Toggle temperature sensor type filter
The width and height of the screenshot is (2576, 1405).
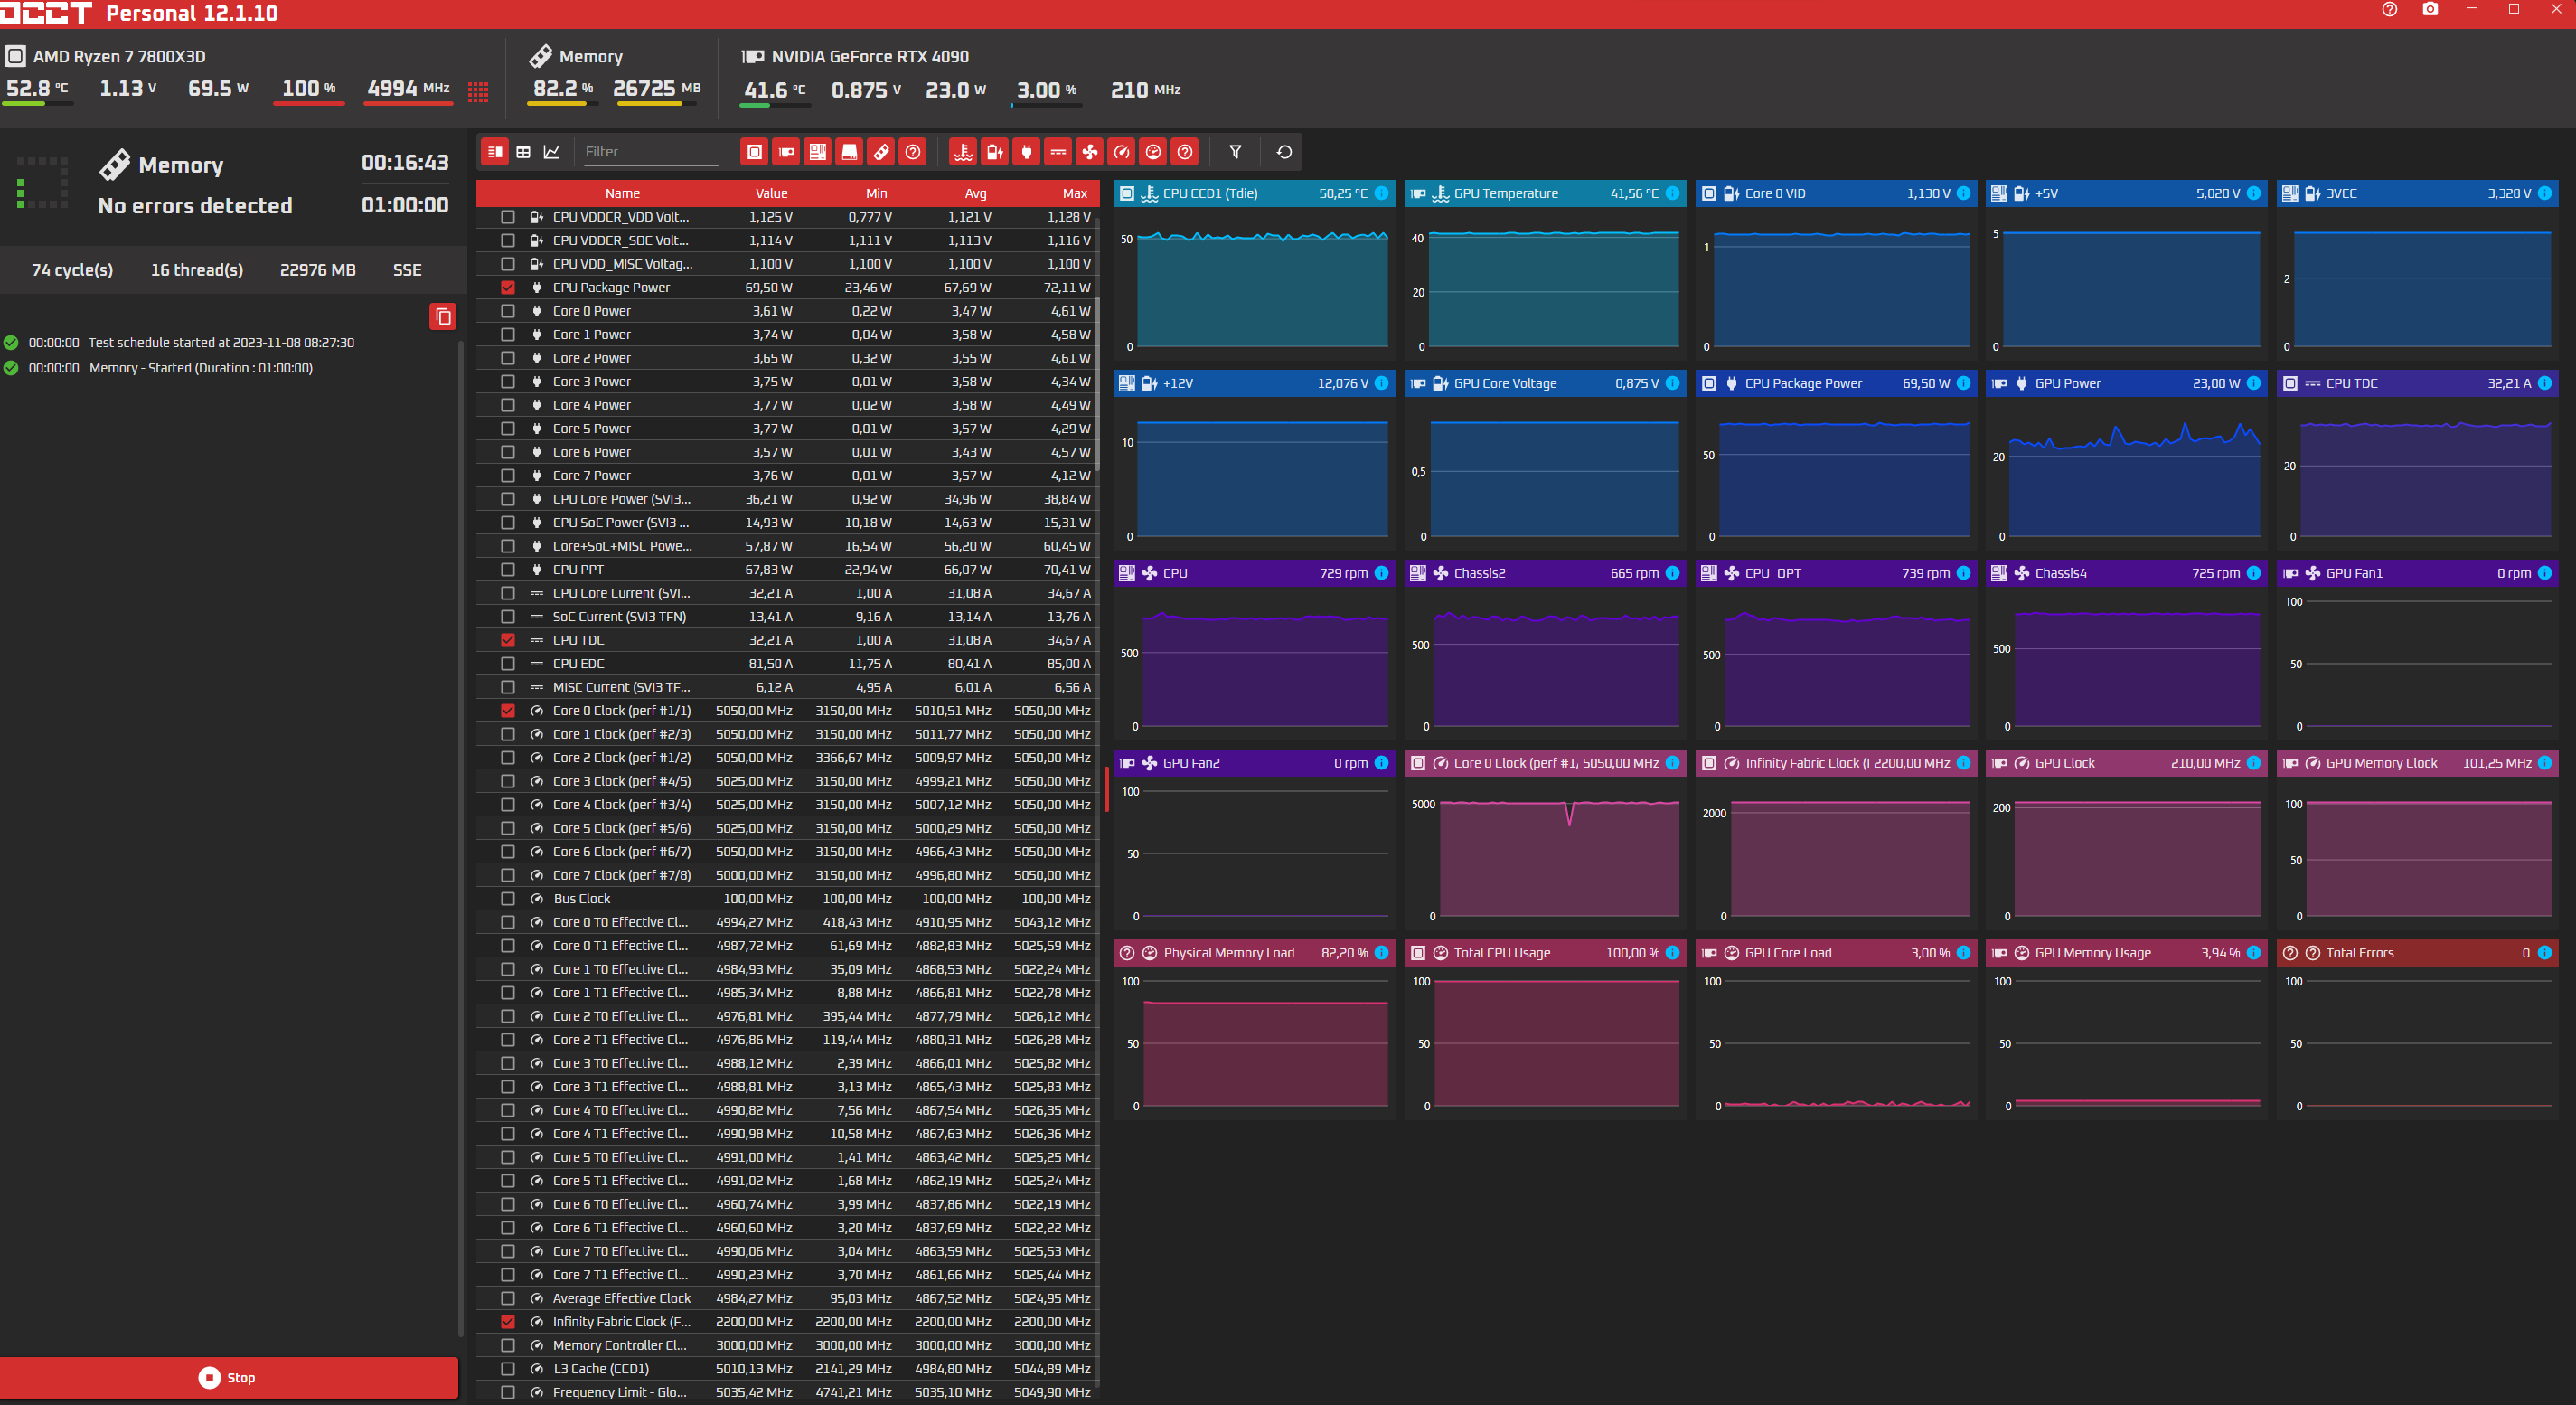pos(963,152)
